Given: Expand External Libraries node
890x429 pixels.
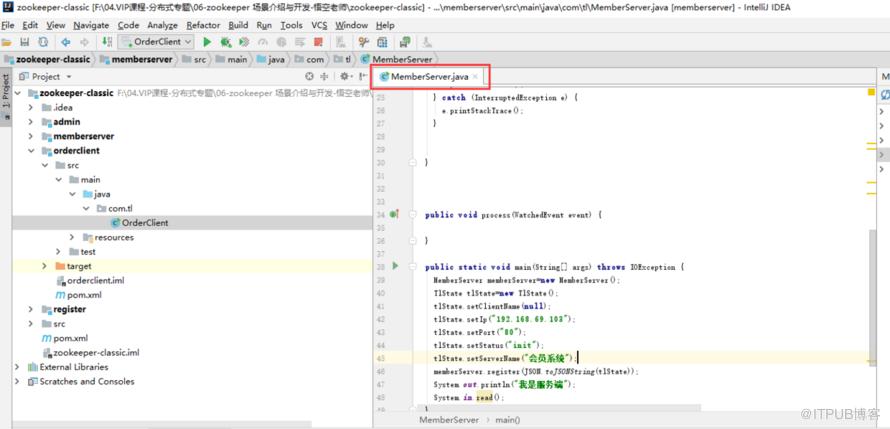Looking at the screenshot, I should [17, 367].
